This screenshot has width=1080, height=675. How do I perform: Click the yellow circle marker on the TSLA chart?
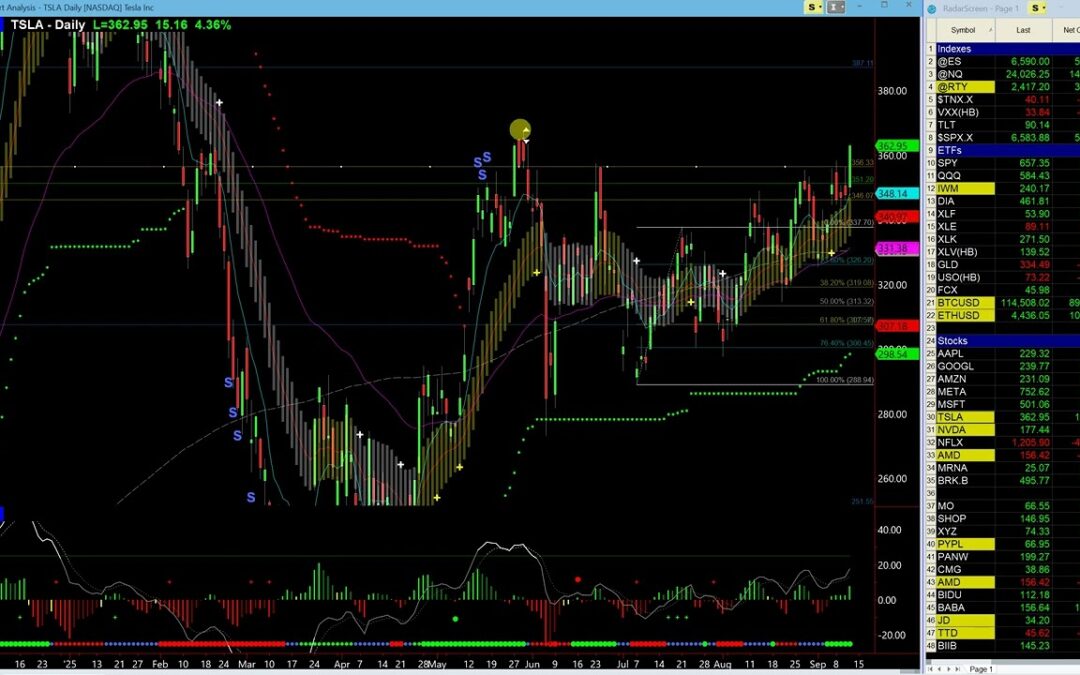pyautogui.click(x=521, y=130)
